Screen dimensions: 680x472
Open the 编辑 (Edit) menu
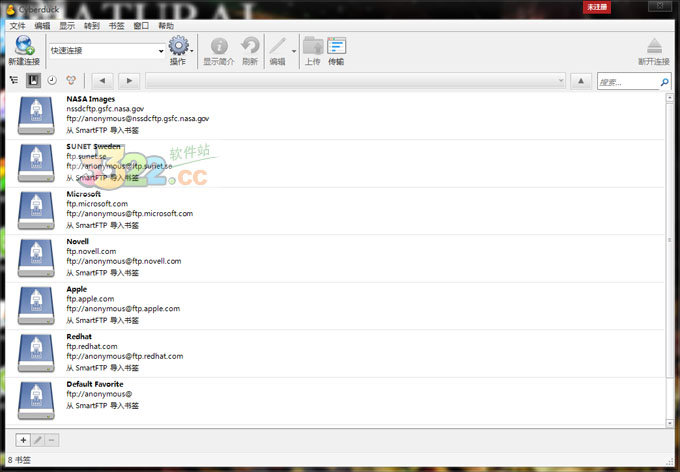42,26
